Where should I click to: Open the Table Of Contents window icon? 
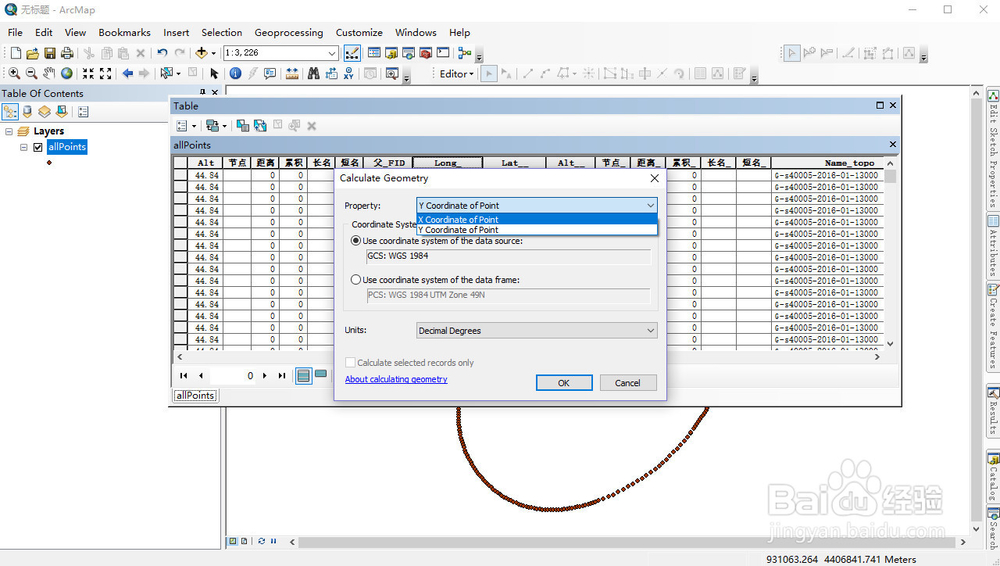click(x=374, y=53)
